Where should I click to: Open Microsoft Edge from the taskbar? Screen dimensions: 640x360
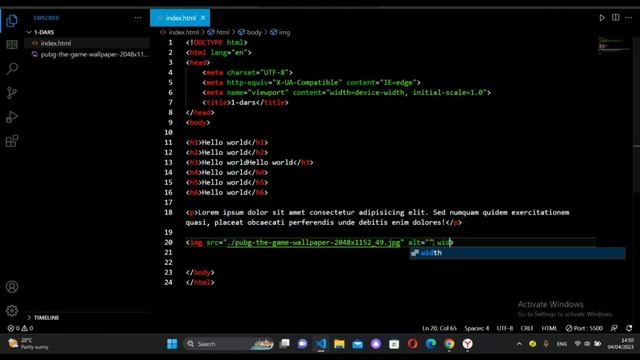(x=431, y=344)
